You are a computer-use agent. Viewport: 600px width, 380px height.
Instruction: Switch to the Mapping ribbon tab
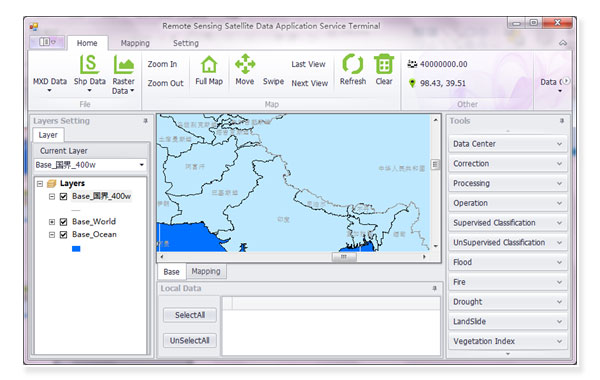pyautogui.click(x=135, y=43)
